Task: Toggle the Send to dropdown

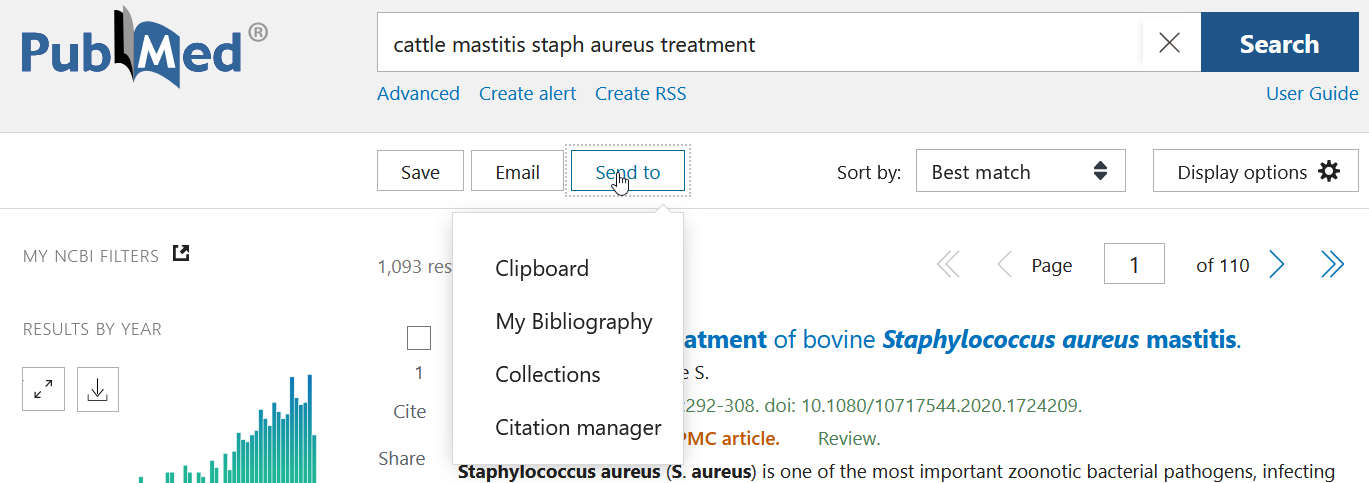Action: [x=627, y=171]
